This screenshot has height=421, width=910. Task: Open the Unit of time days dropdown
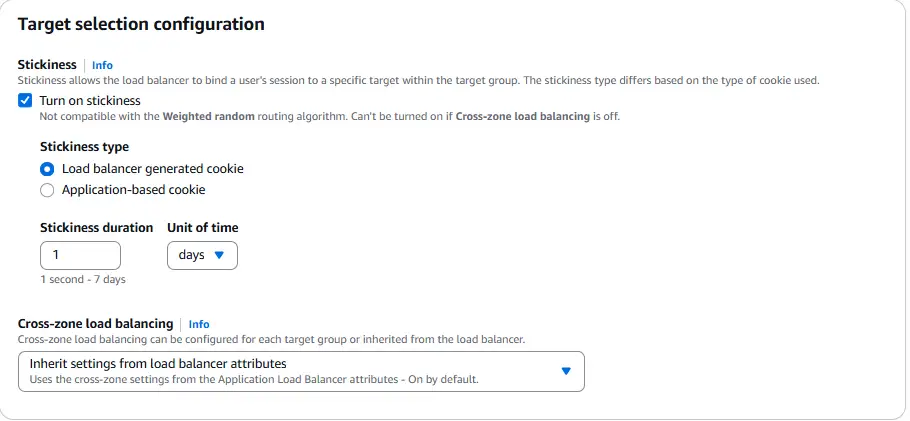pyautogui.click(x=202, y=256)
